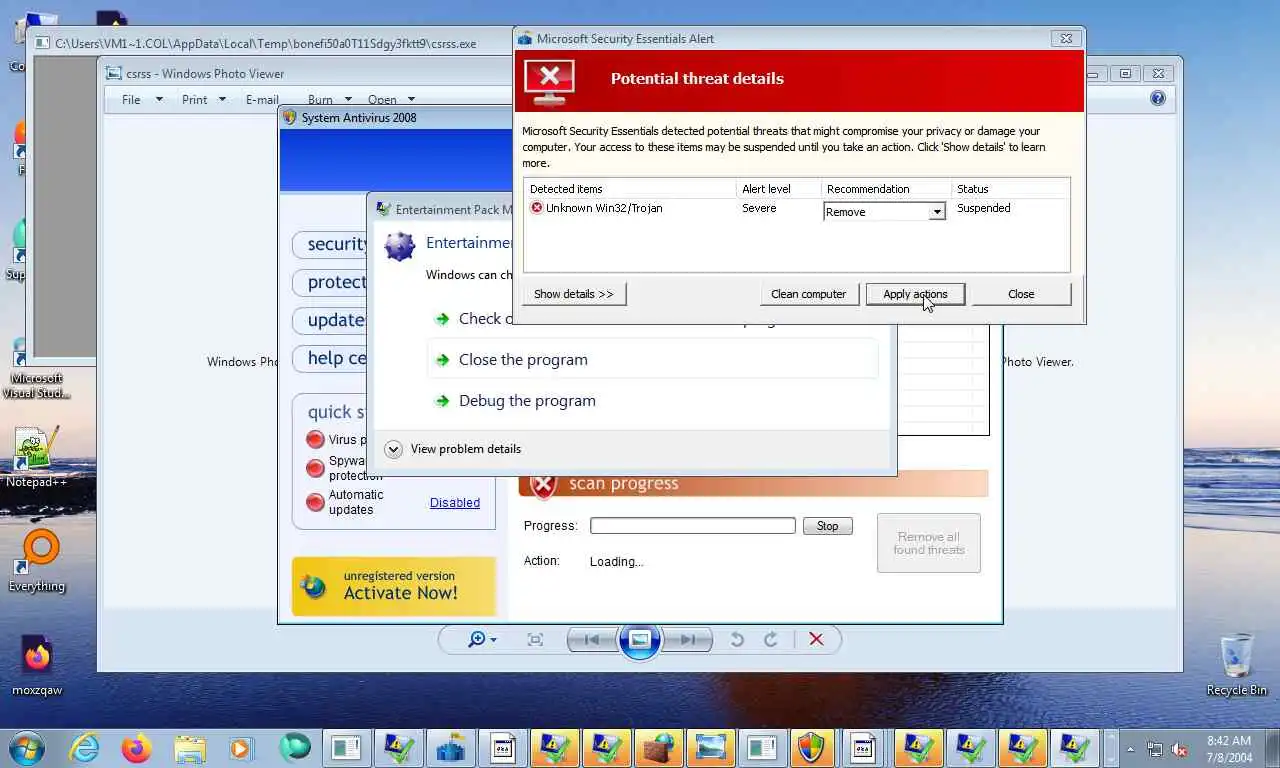The height and width of the screenshot is (768, 1280).
Task: Click the red Spyware protection status indicator
Action: [315, 468]
